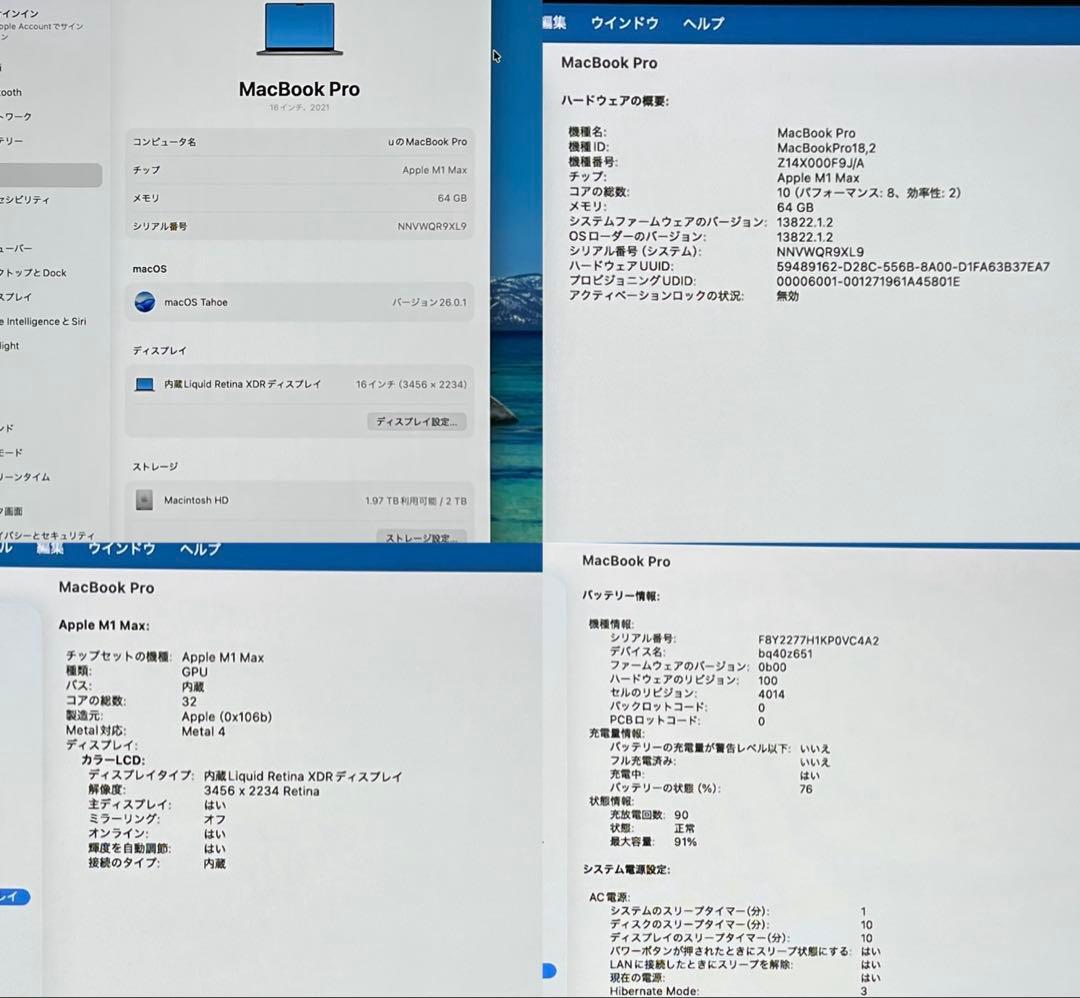
Task: Click the MacBook Pro laptop image in System Settings
Action: [x=300, y=29]
